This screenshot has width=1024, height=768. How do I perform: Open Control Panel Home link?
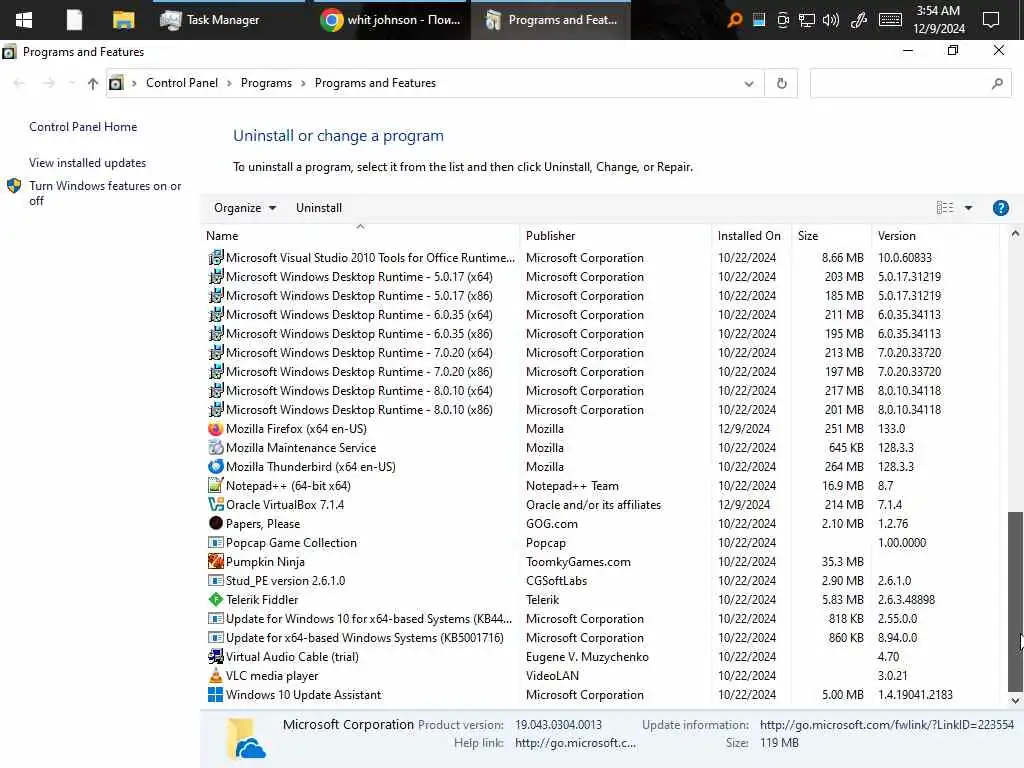83,127
